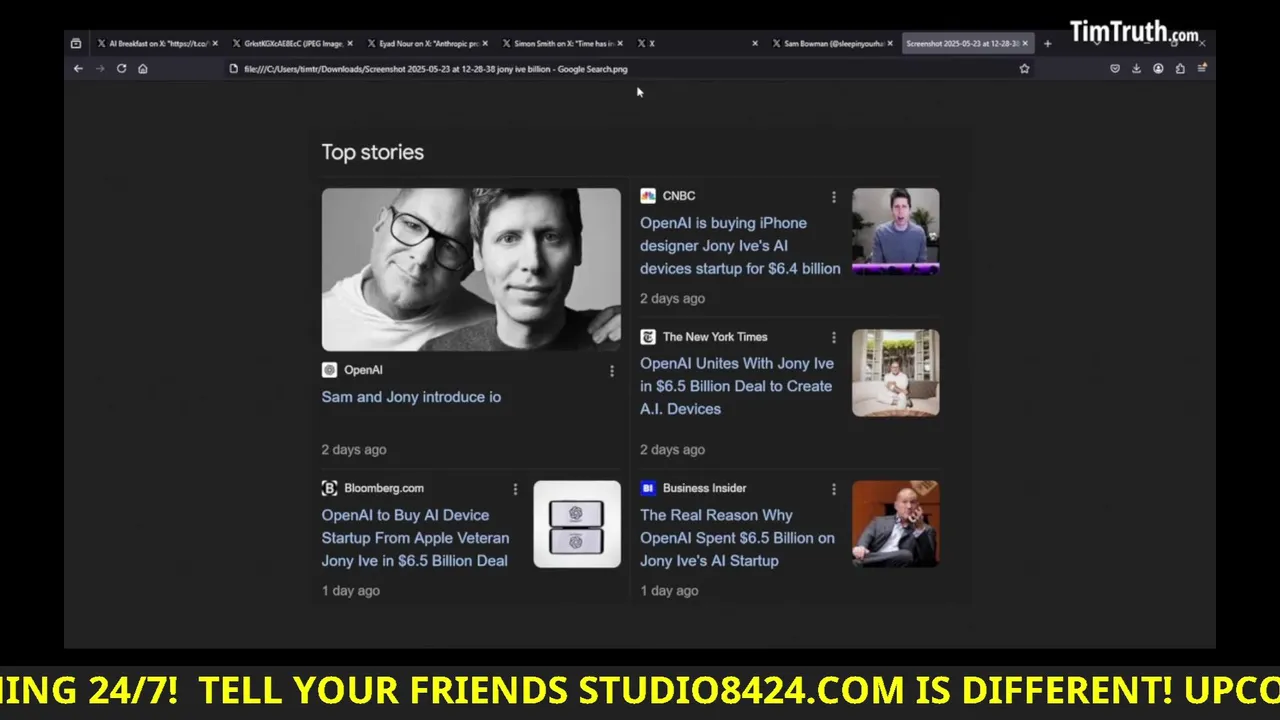
Task: Click 1 day ago under Business Insider story
Action: 669,591
